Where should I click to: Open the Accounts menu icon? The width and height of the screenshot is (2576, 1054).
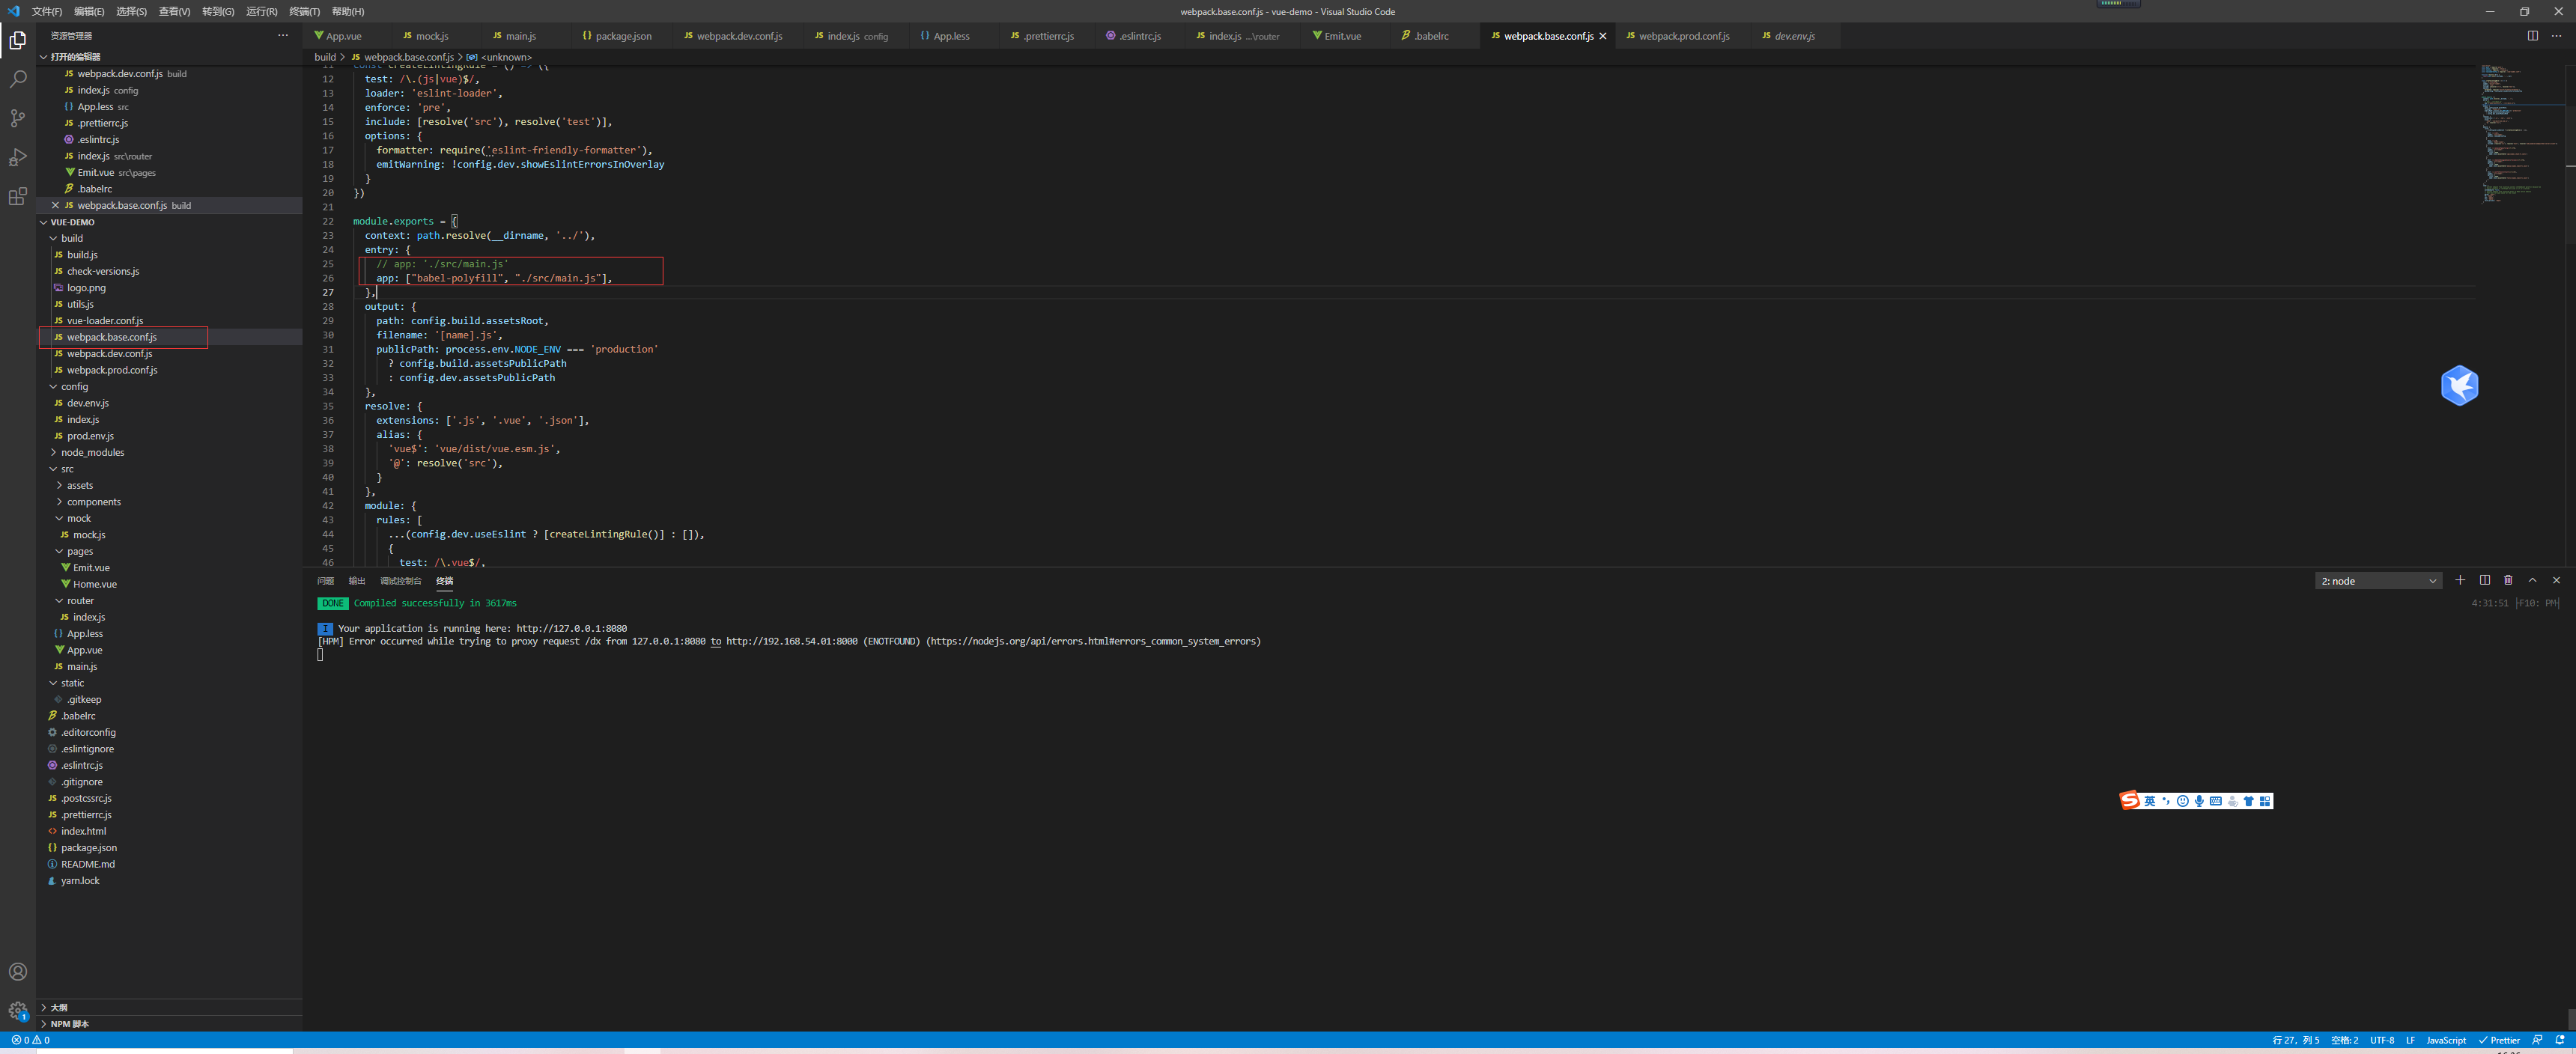click(x=17, y=971)
